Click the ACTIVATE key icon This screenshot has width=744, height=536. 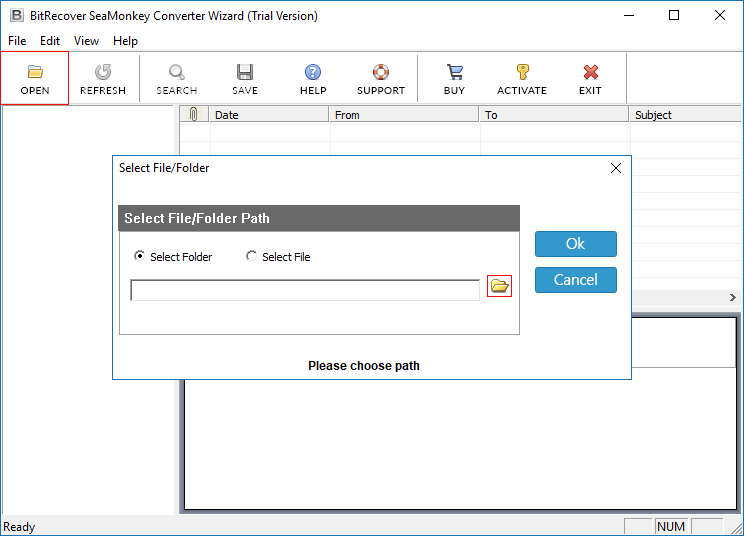pos(522,72)
